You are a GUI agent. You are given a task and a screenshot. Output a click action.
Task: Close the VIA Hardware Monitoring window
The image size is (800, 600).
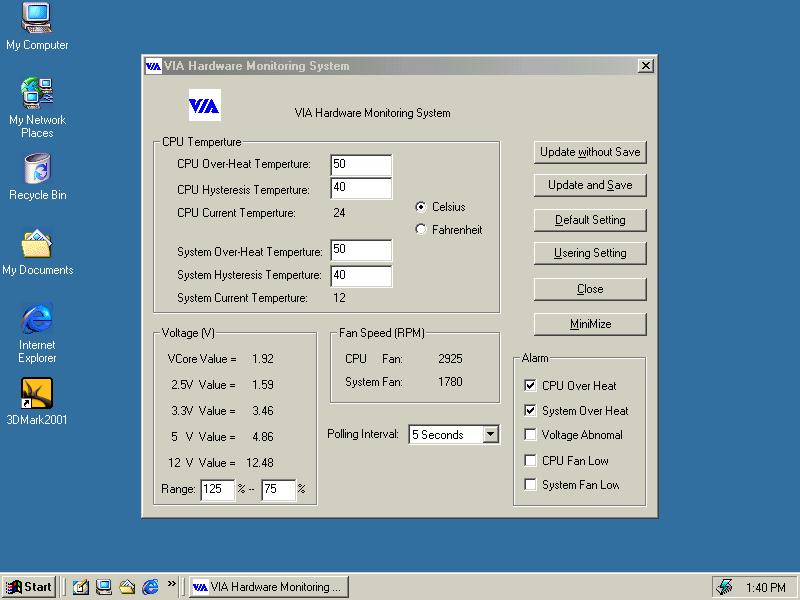645,66
